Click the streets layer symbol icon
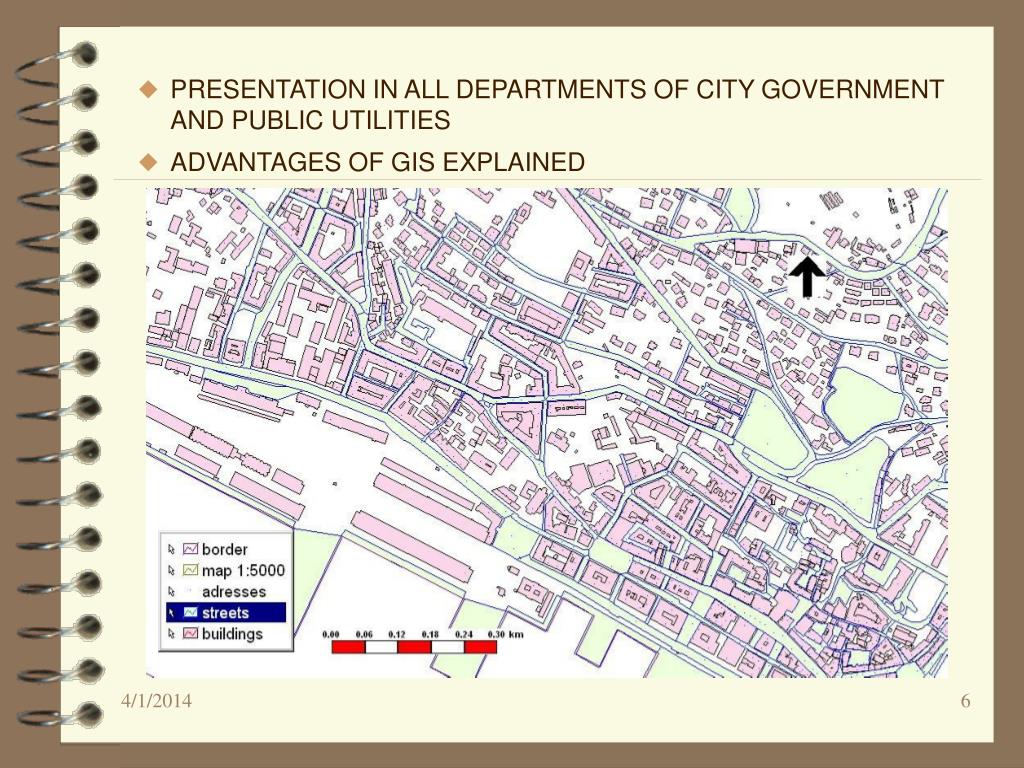The height and width of the screenshot is (768, 1024). pos(190,613)
